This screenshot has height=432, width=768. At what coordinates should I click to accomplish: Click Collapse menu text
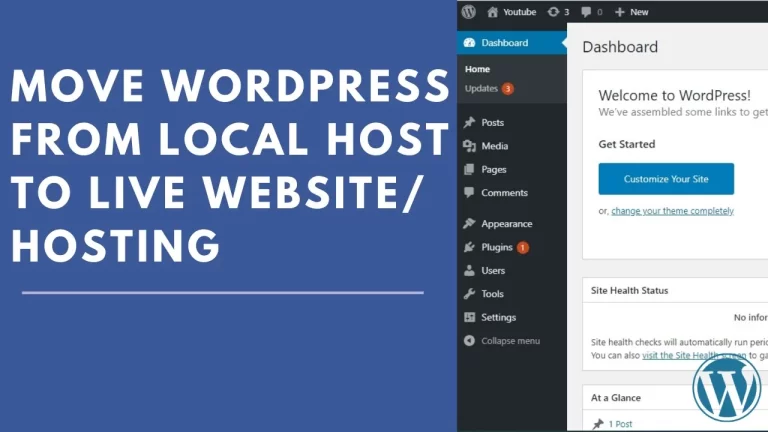tap(510, 341)
